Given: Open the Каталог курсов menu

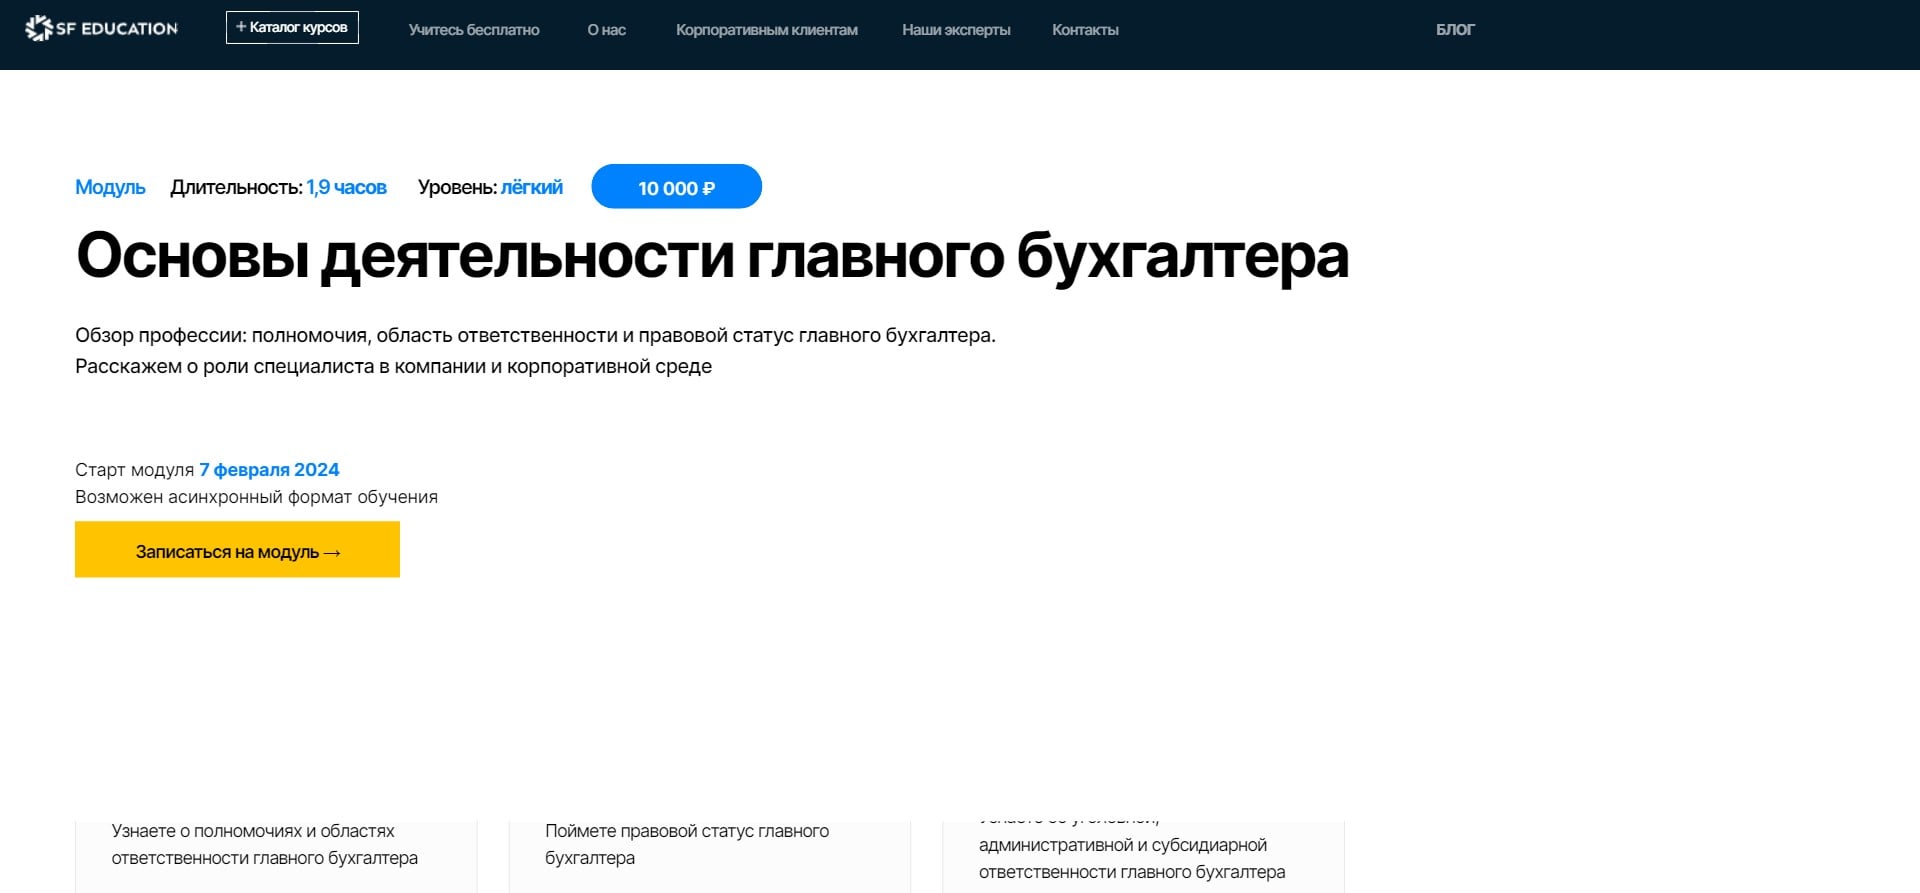Looking at the screenshot, I should (292, 28).
